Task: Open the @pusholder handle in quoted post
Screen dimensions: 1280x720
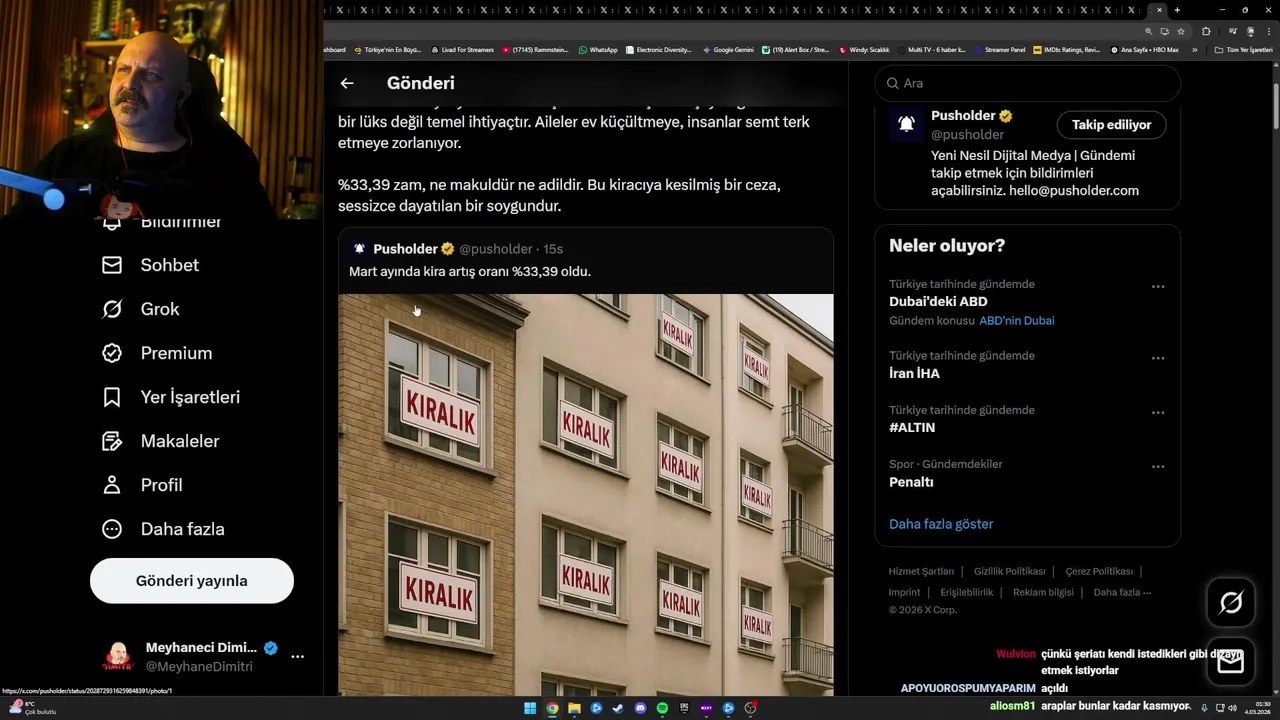Action: tap(495, 249)
